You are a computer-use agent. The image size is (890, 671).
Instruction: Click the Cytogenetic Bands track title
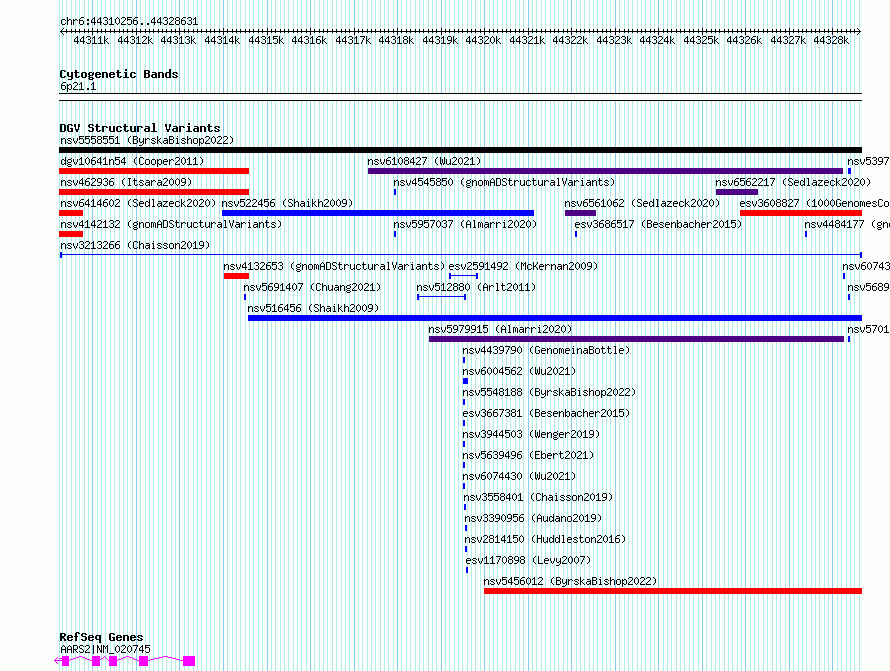pyautogui.click(x=119, y=74)
